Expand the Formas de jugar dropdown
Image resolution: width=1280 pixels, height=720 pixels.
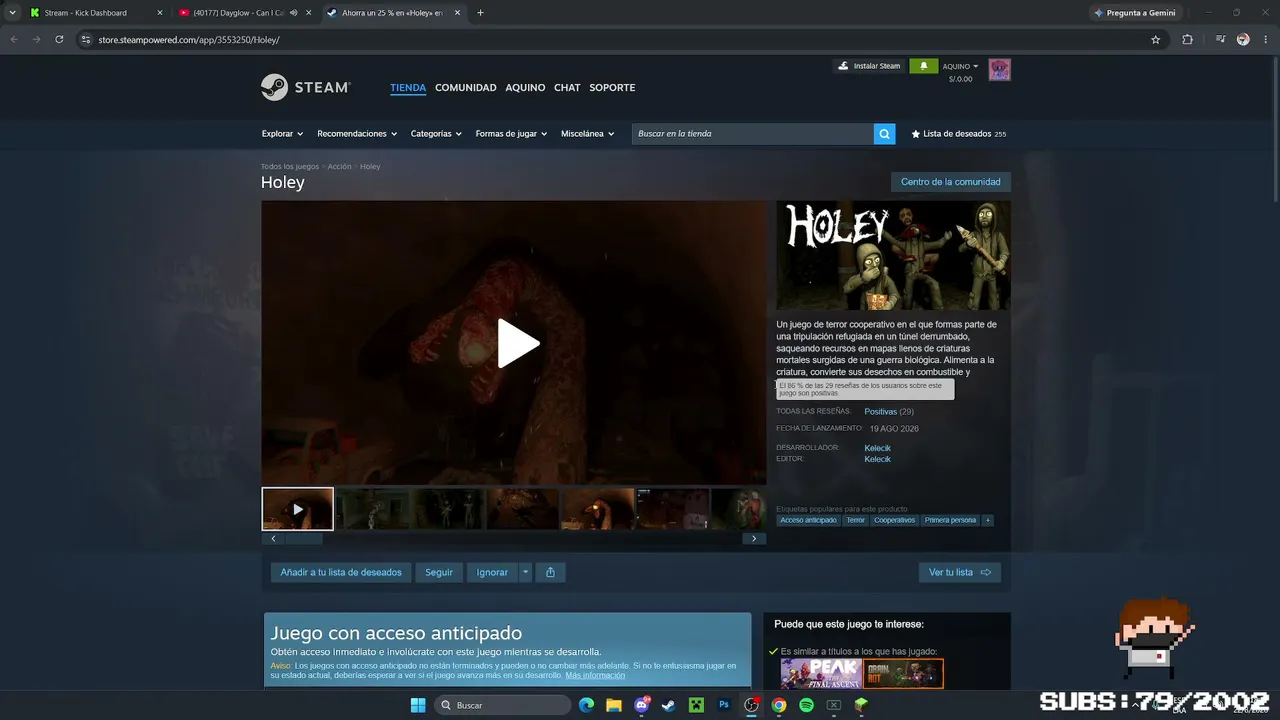(511, 134)
